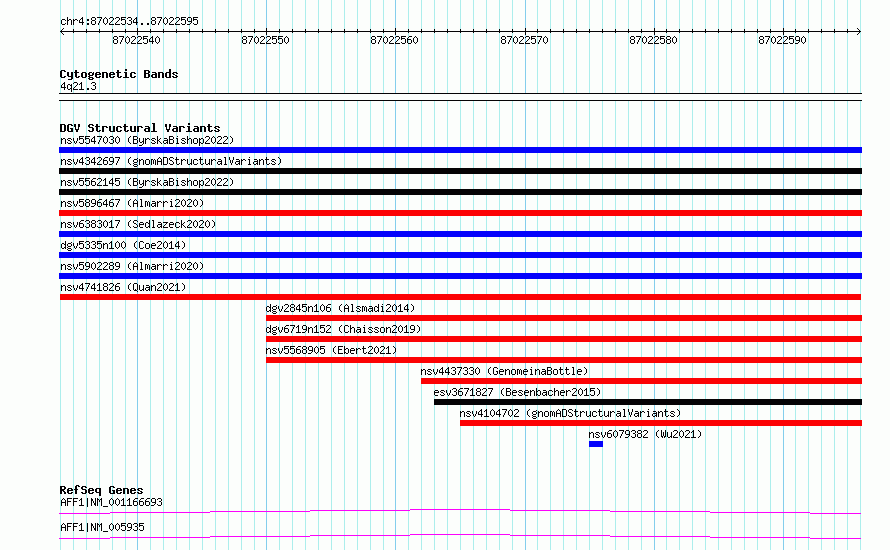Screen dimensions: 890x550
Task: Click the nsv5568905 (Ebert2021) label
Action: coord(331,350)
